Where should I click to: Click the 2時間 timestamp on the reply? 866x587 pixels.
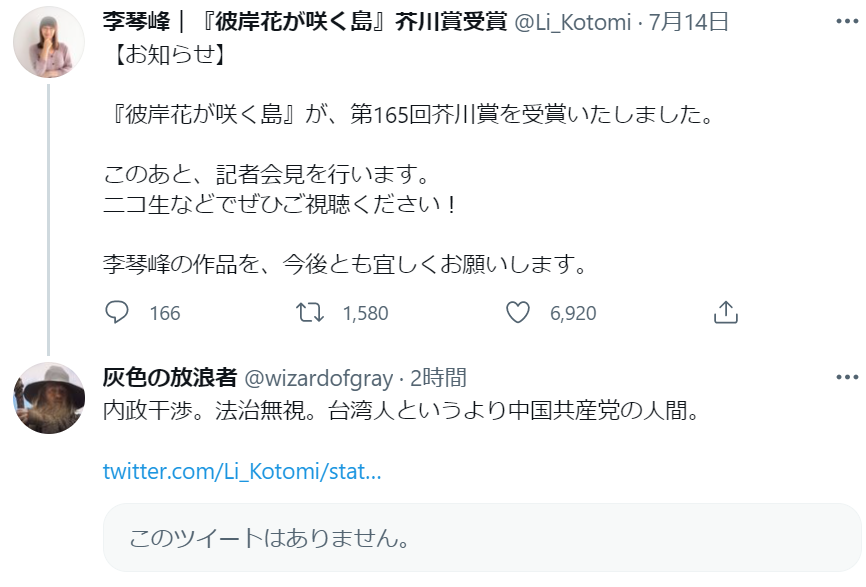tap(439, 378)
